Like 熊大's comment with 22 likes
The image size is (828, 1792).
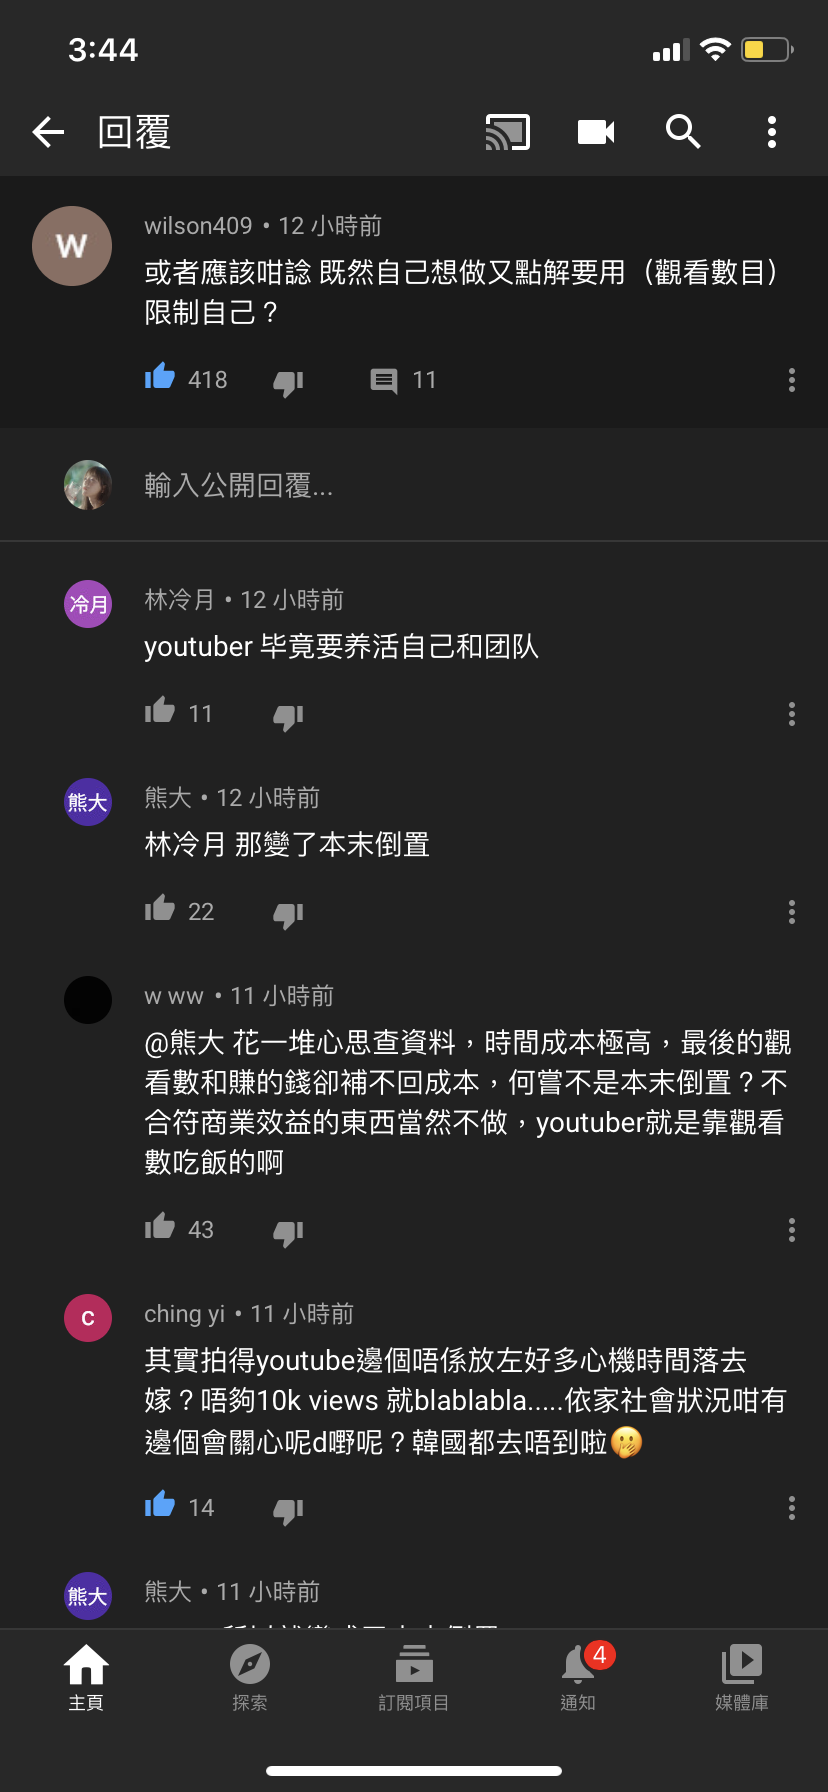(x=160, y=910)
